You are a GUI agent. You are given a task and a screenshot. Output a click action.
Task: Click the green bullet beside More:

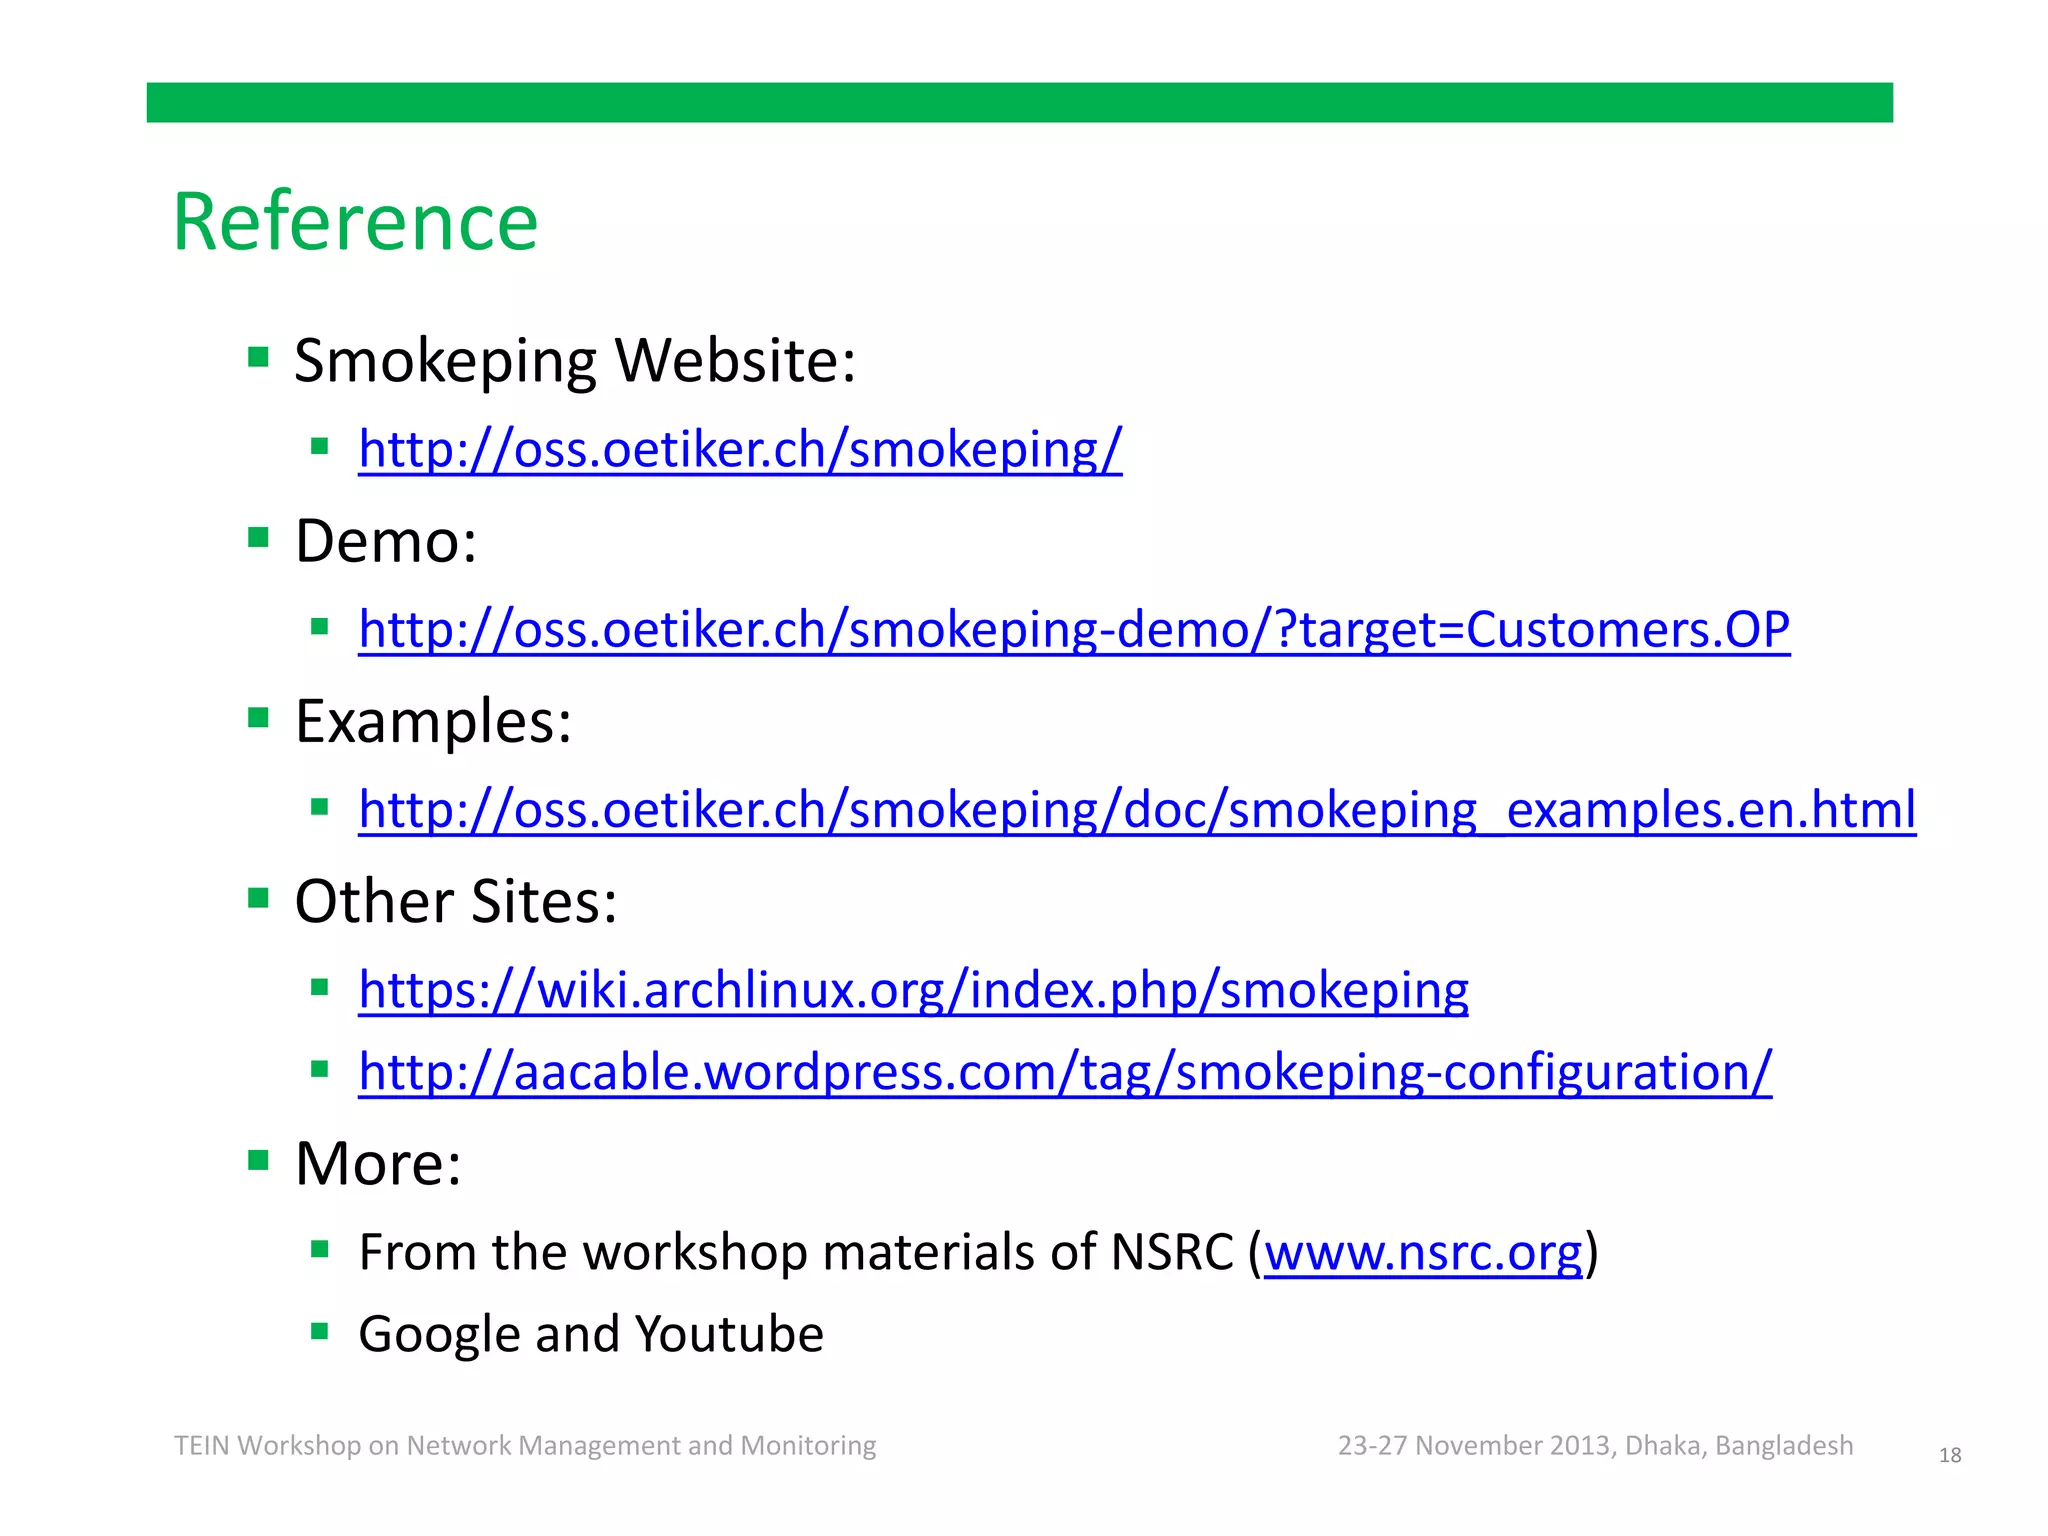(x=259, y=1160)
